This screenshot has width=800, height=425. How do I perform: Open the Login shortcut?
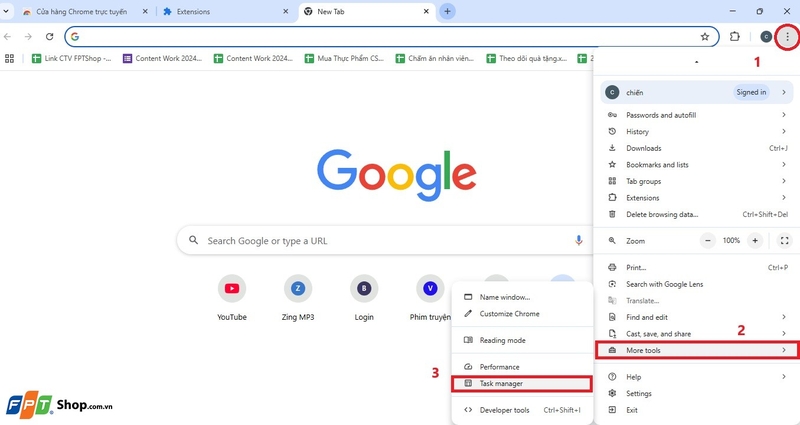tap(364, 298)
